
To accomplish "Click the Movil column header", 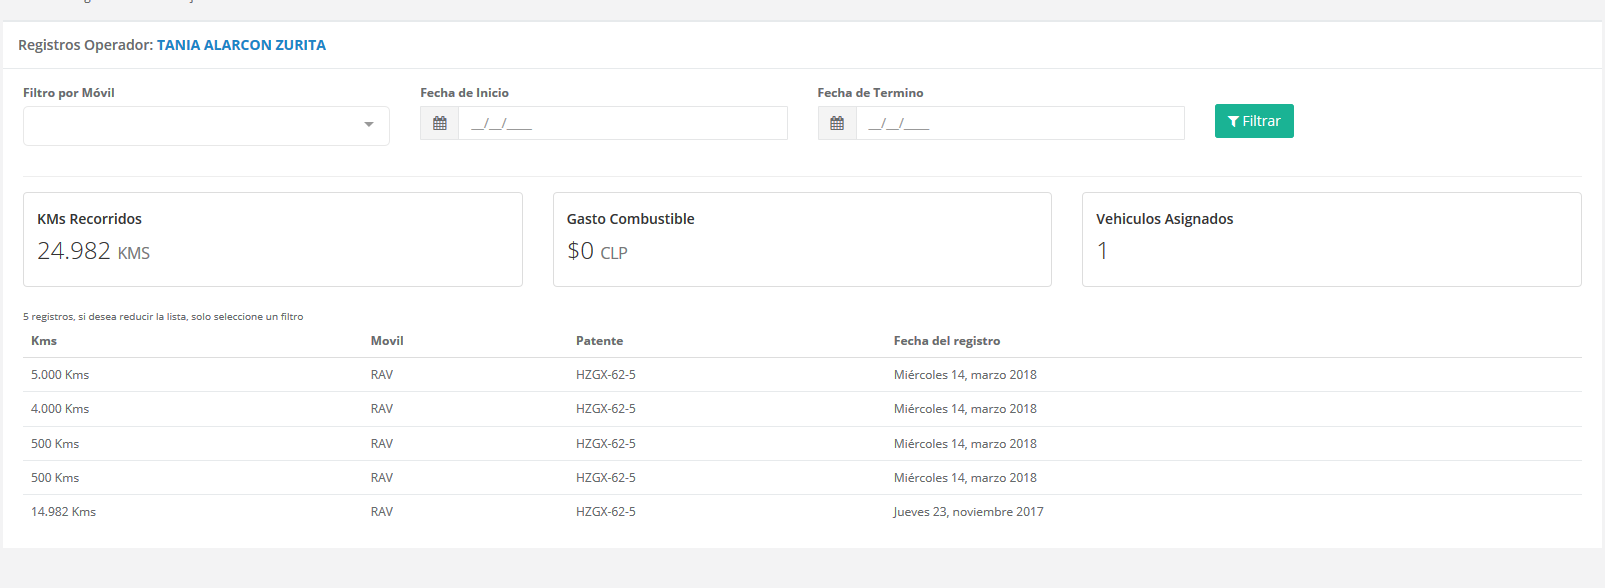I will (387, 341).
